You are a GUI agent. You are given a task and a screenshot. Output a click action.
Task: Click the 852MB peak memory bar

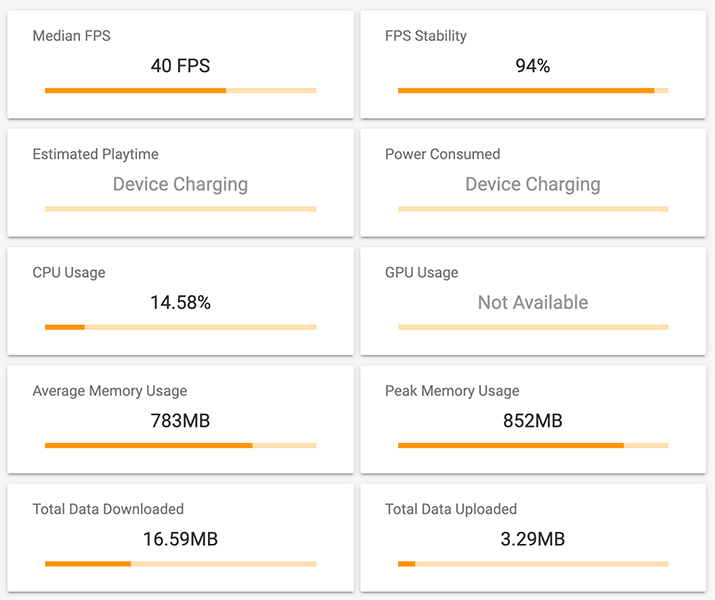pos(533,445)
